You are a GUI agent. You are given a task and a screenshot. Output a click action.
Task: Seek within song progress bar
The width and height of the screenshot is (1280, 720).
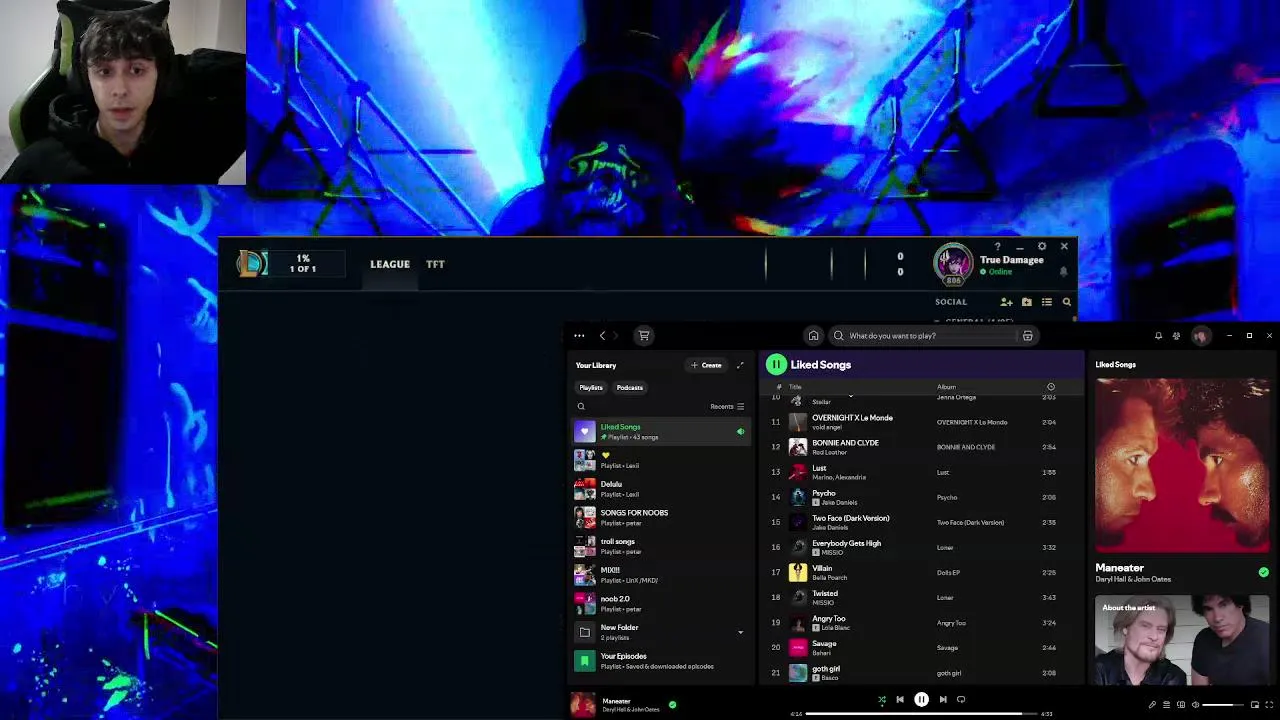pyautogui.click(x=921, y=714)
